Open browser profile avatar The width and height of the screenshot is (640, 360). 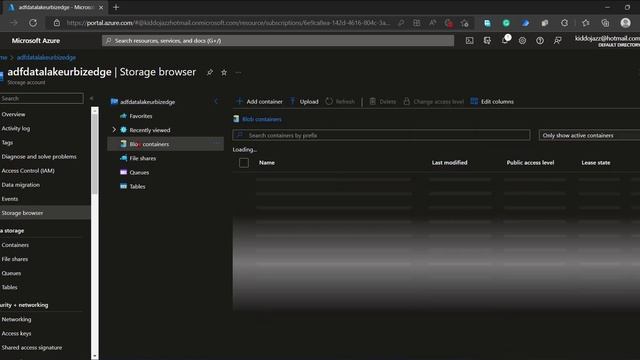pyautogui.click(x=625, y=23)
